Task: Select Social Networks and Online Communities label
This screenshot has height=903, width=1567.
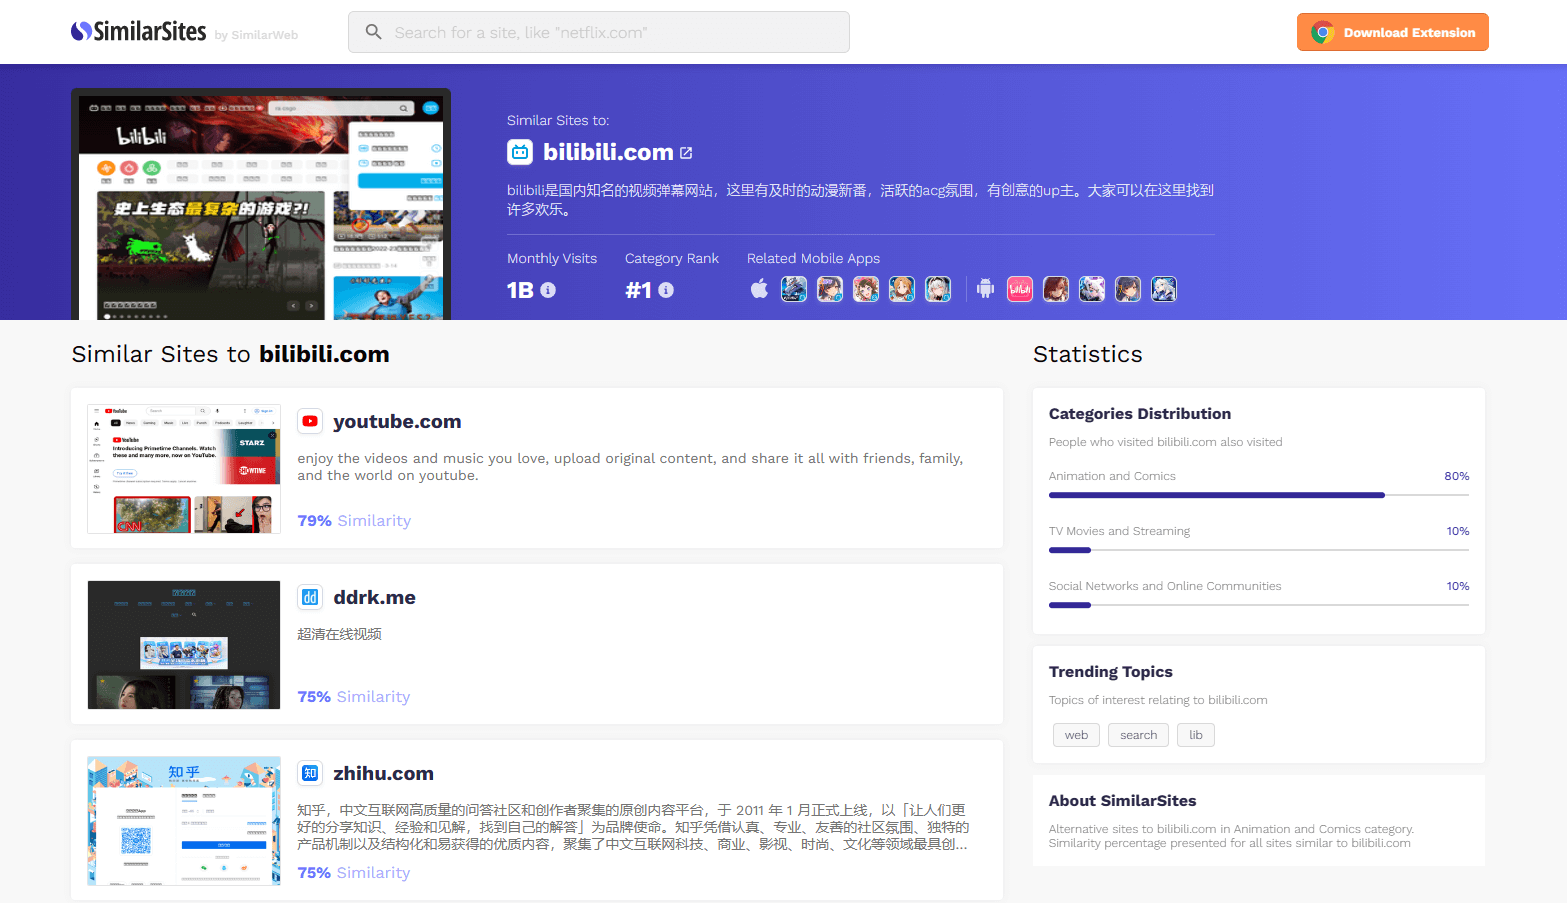Action: (1165, 586)
